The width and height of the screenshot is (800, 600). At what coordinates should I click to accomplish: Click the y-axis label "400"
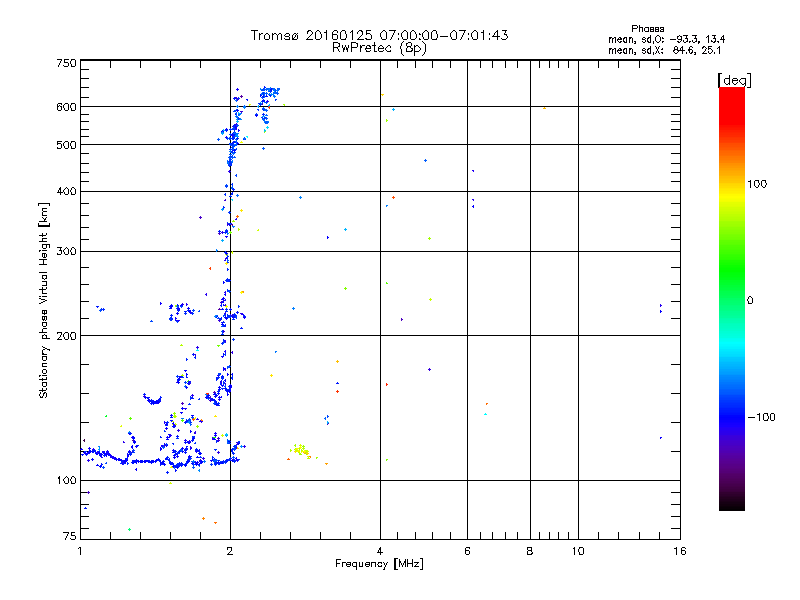tap(66, 191)
